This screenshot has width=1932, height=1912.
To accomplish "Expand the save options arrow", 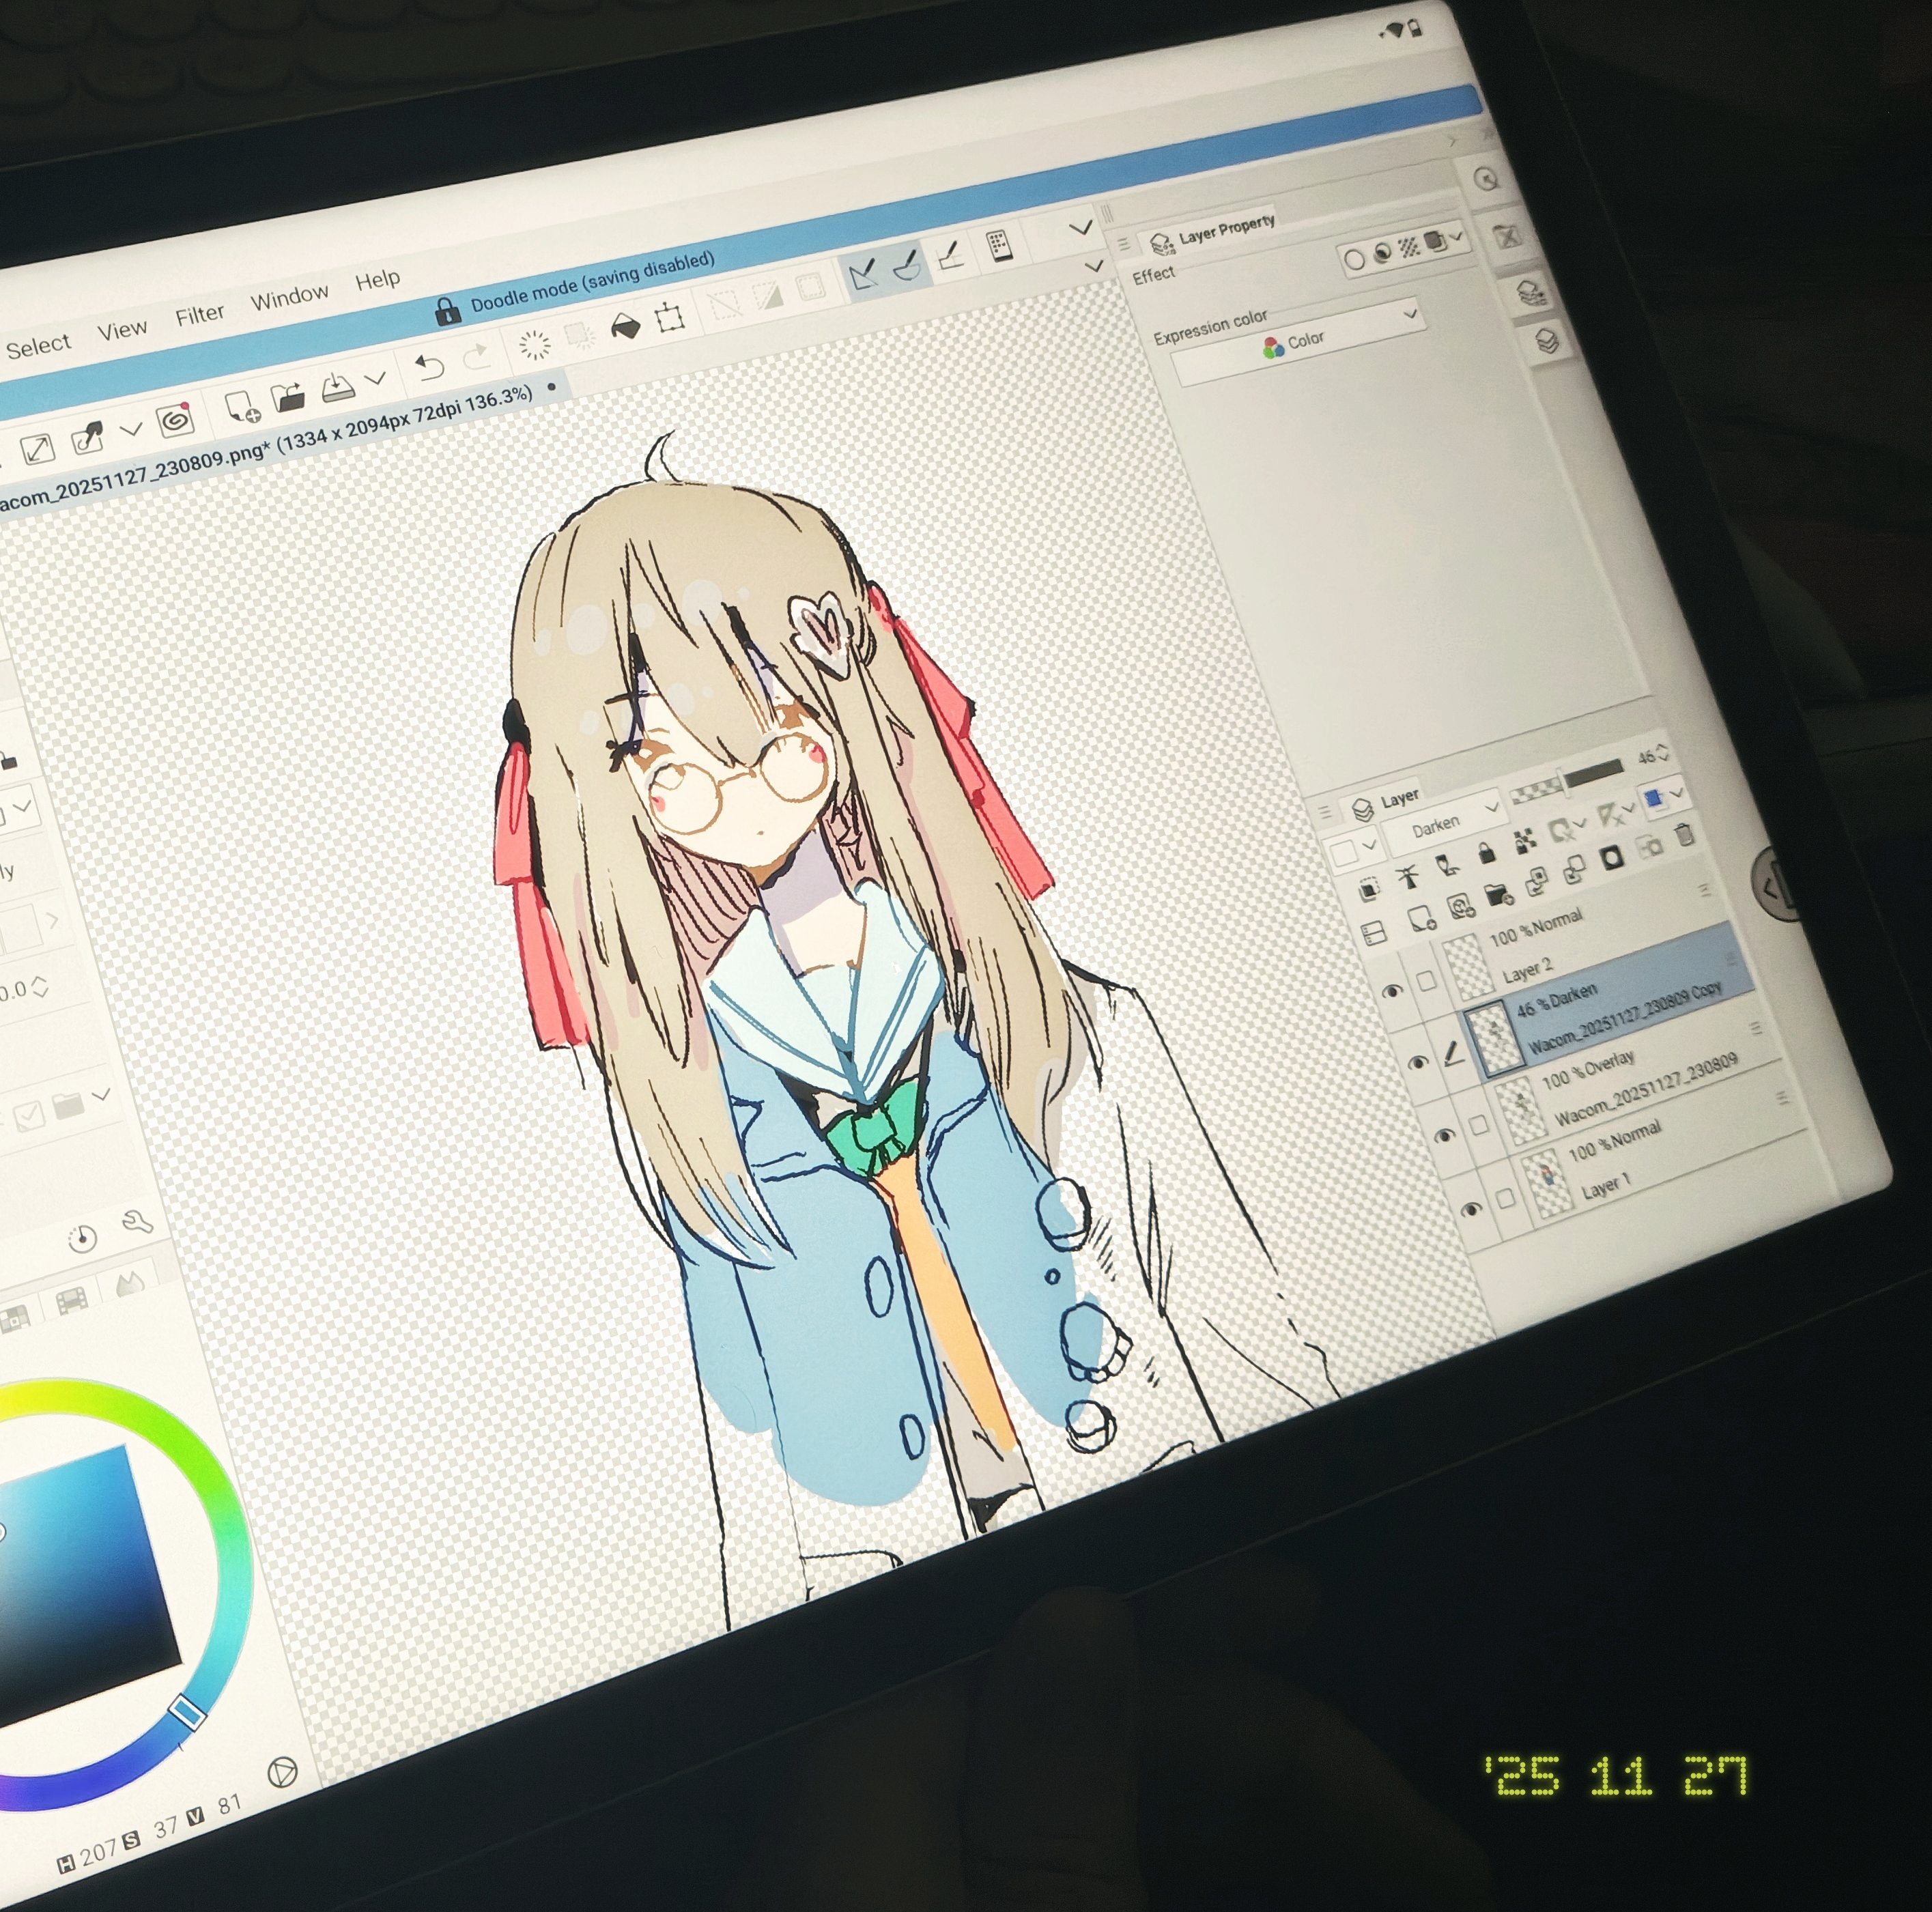I will [376, 379].
